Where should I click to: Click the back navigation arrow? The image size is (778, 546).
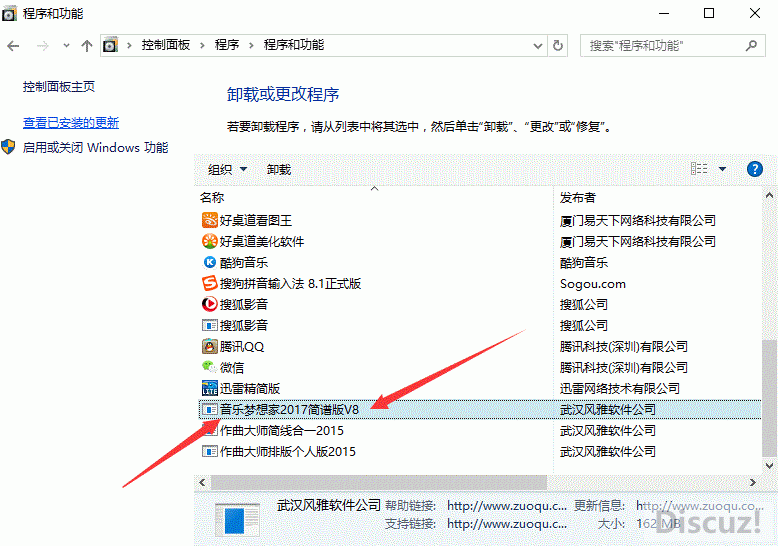[13, 46]
